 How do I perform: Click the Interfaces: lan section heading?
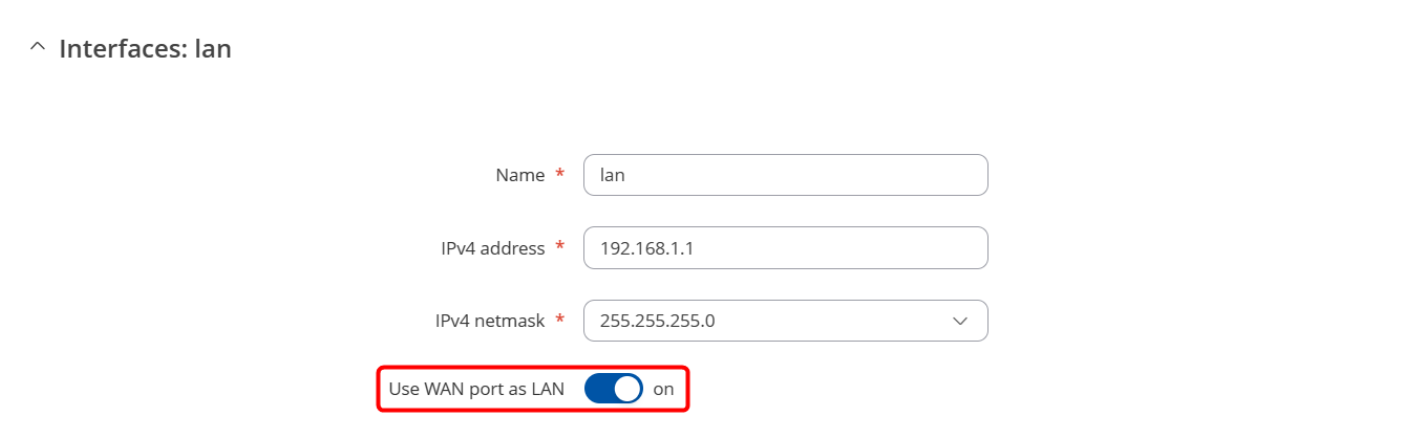pyautogui.click(x=145, y=48)
